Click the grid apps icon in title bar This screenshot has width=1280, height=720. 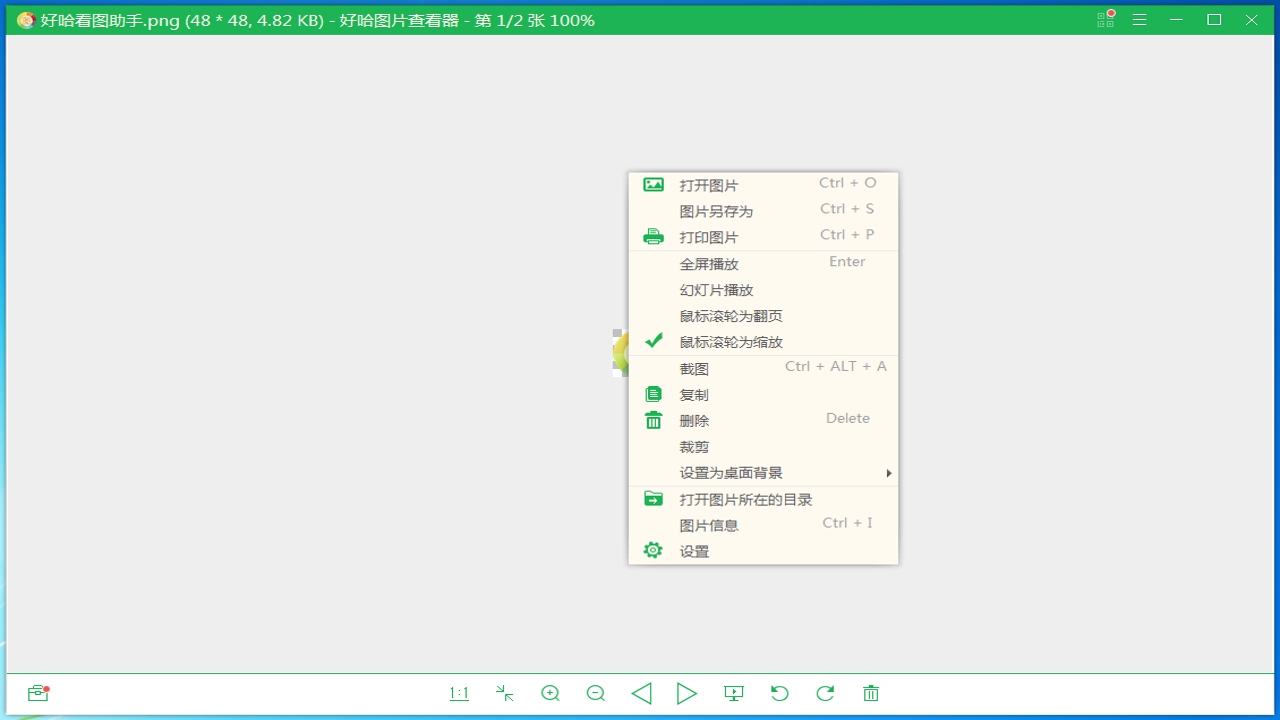click(1105, 20)
